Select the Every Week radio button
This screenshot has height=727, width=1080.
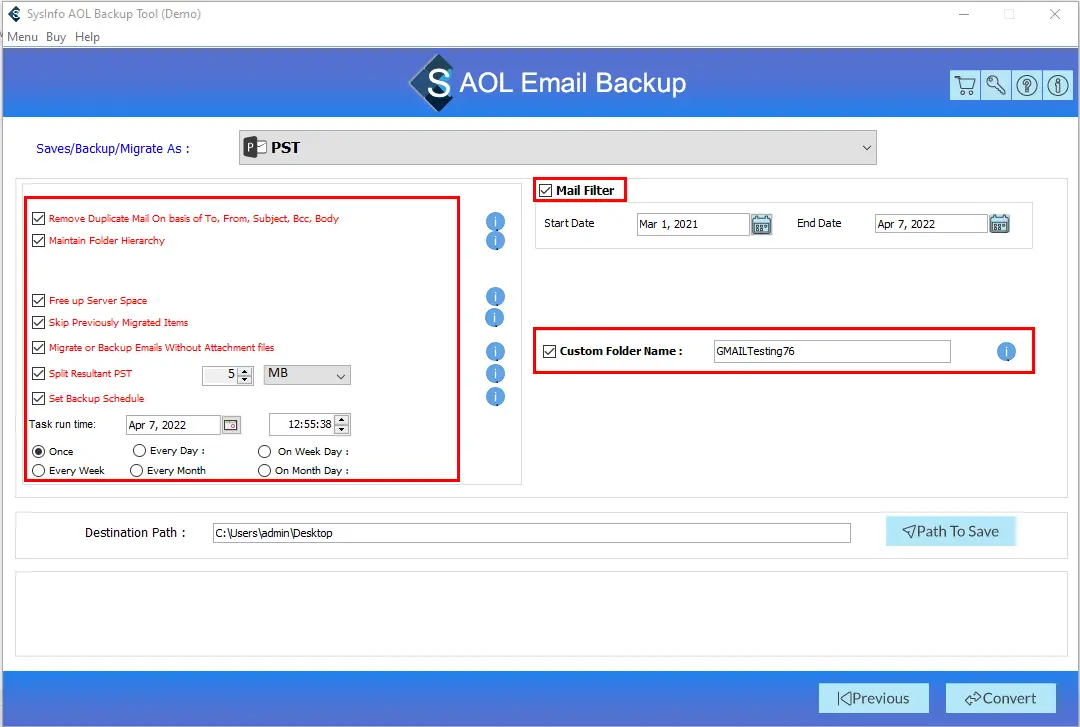click(x=39, y=470)
